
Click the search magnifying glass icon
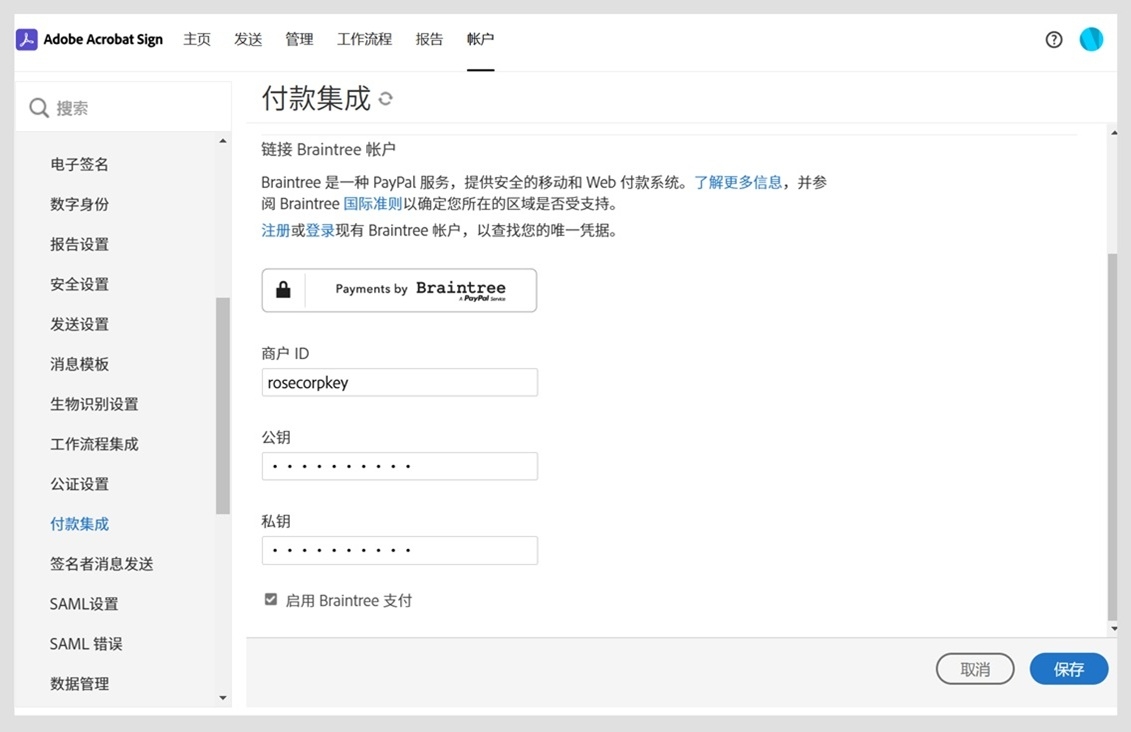(x=40, y=106)
